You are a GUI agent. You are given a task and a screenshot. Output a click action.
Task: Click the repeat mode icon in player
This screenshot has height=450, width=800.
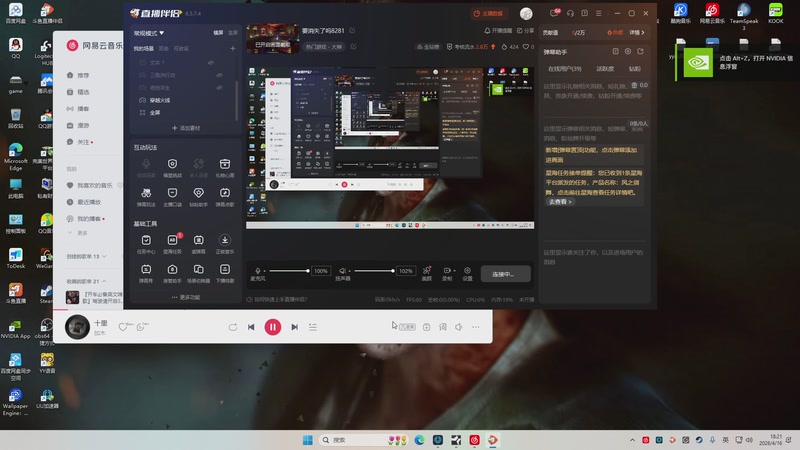[233, 327]
